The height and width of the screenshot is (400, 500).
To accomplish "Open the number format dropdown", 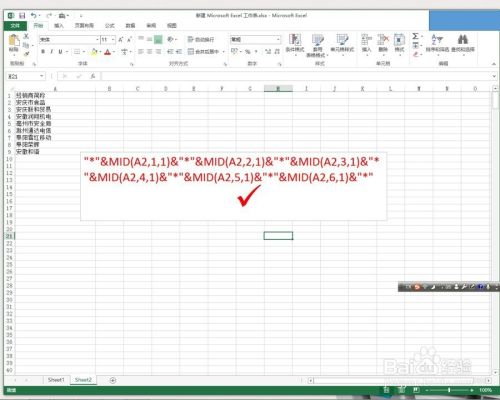I will [278, 40].
